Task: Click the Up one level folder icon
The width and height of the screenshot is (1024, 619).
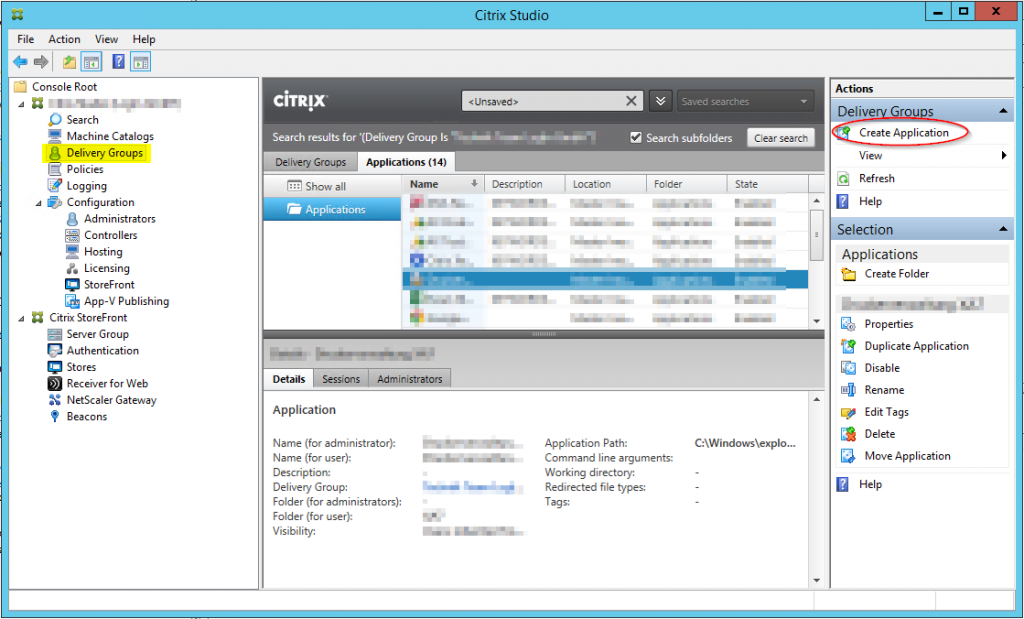Action: pos(69,62)
